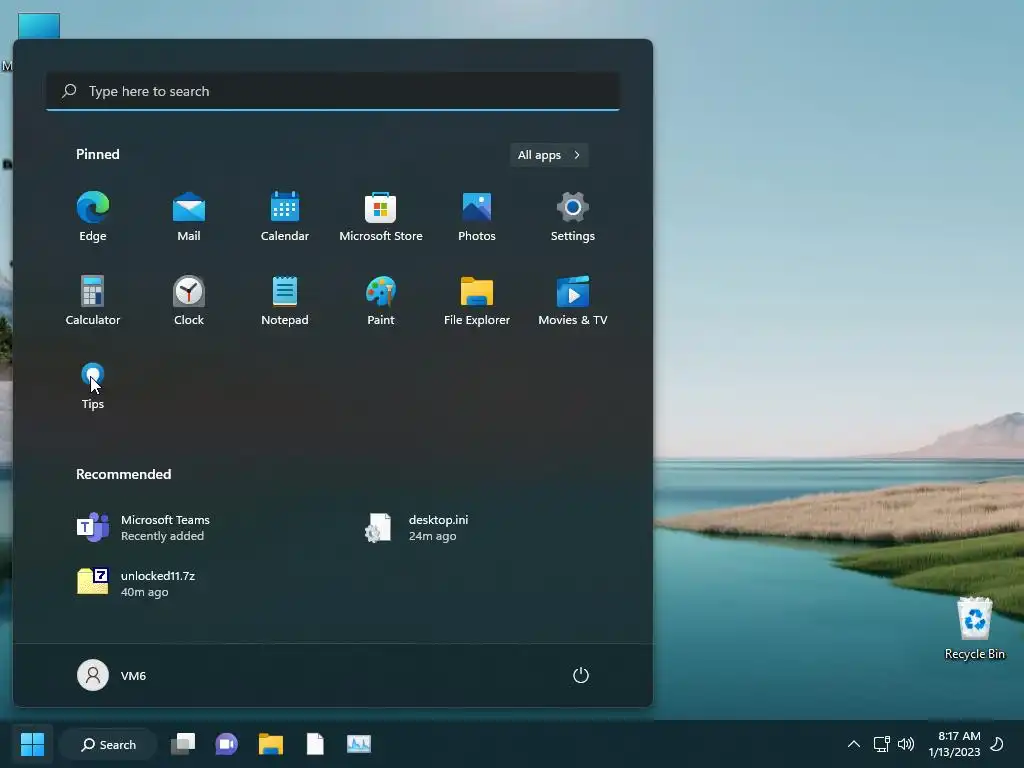Click the Pinned section heading
Image resolution: width=1024 pixels, height=768 pixels.
point(98,154)
